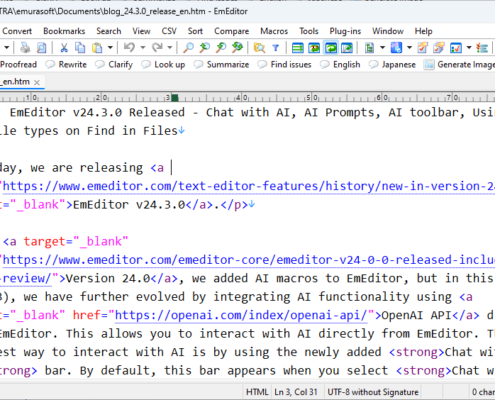Expand the configuration icon dropdown arrow
Viewport: 495px width, 400px height.
point(382,48)
